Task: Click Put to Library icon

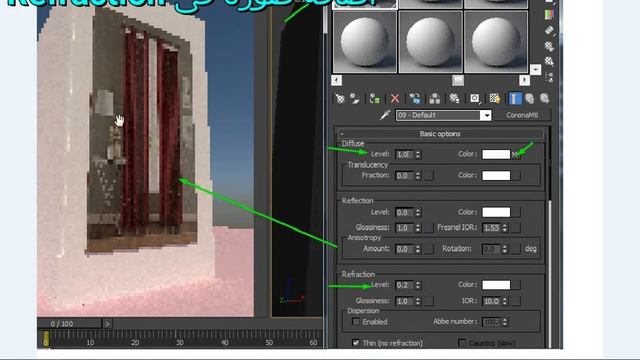Action: [x=454, y=98]
